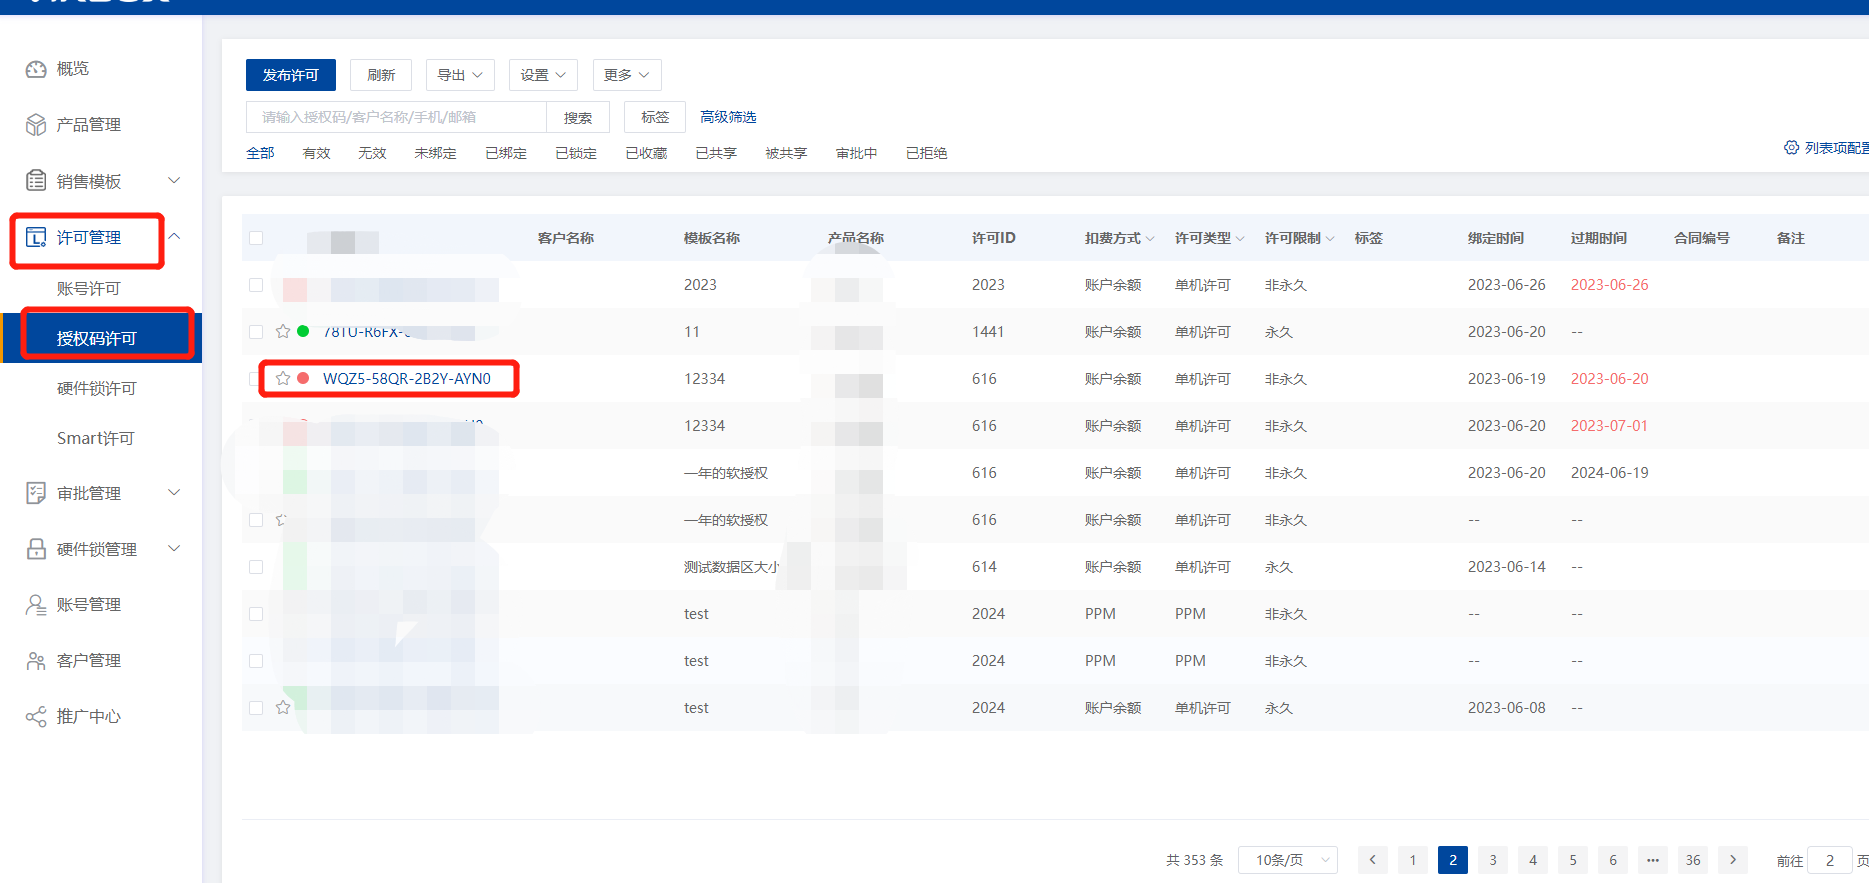Select the 已收藏 filter tab
Viewport: 1869px width, 883px height.
646,153
